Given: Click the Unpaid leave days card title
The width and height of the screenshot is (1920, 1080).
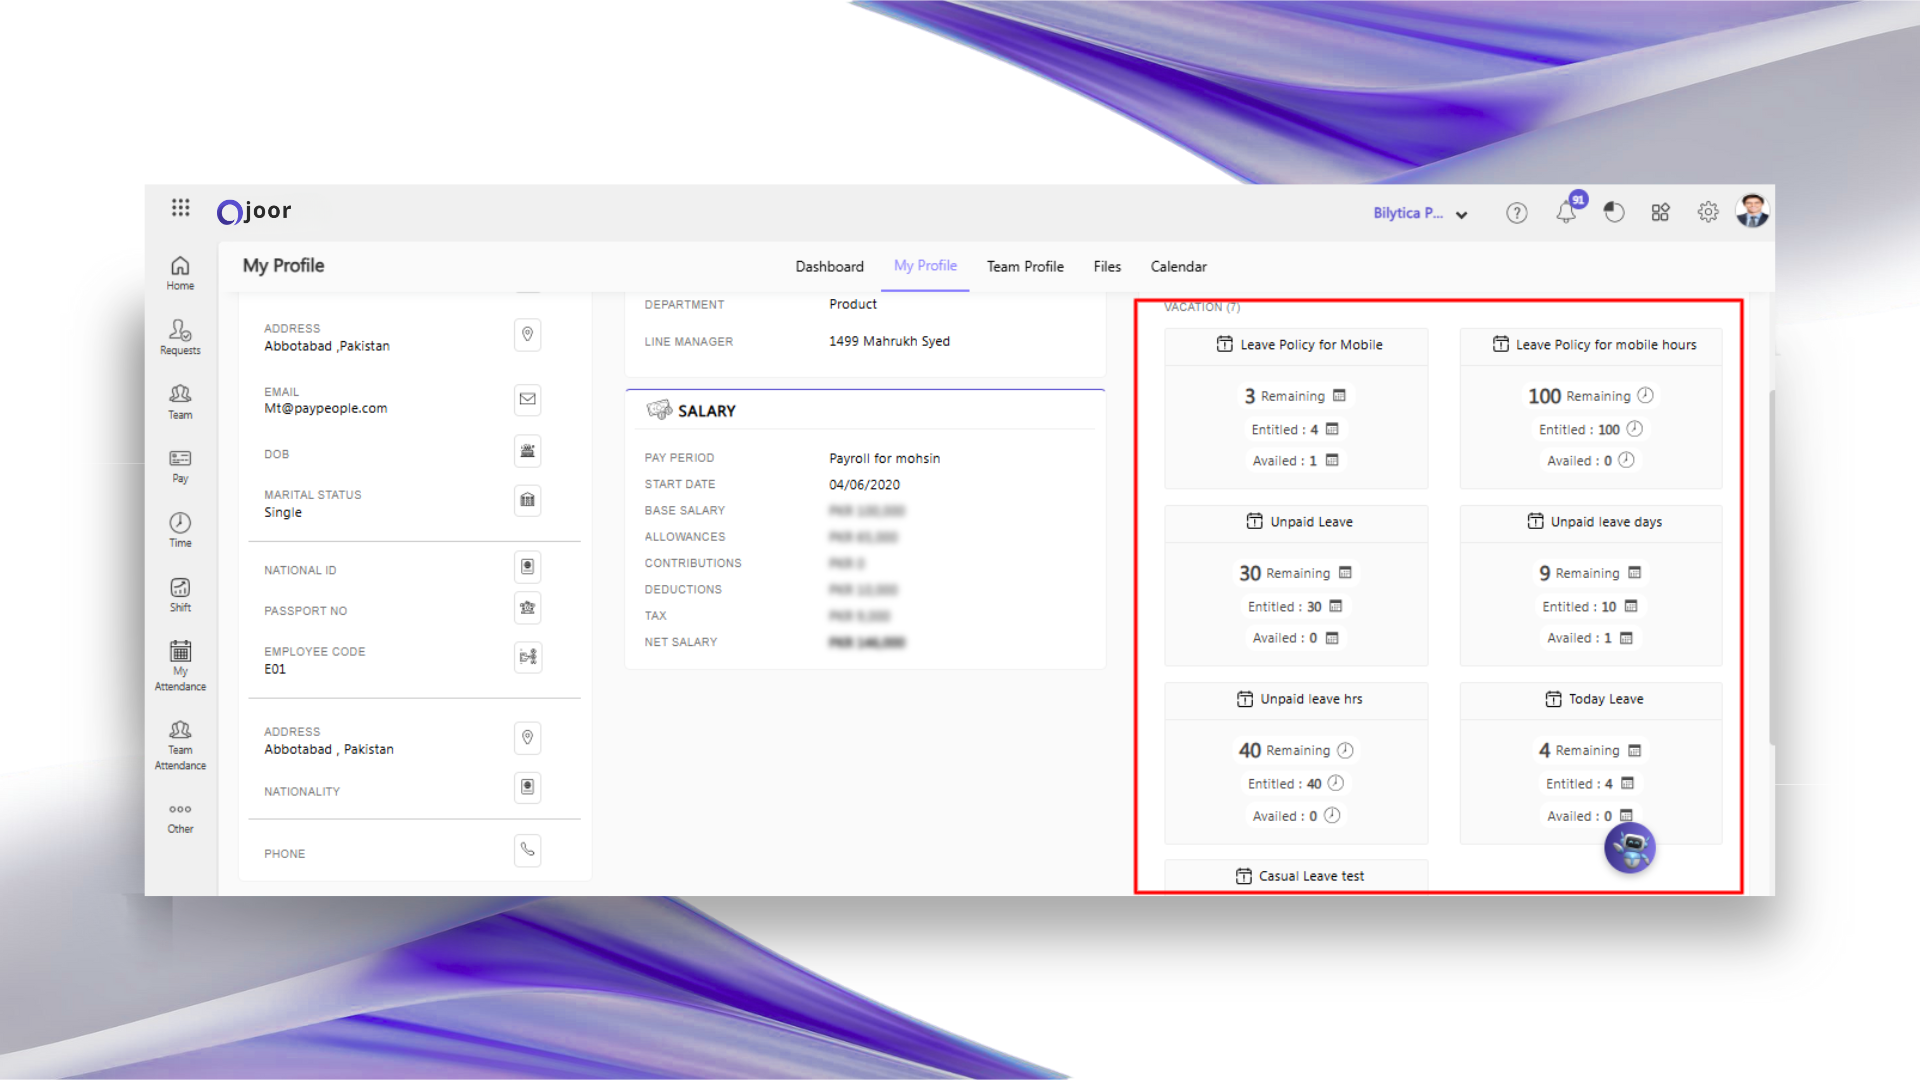Looking at the screenshot, I should (1605, 522).
